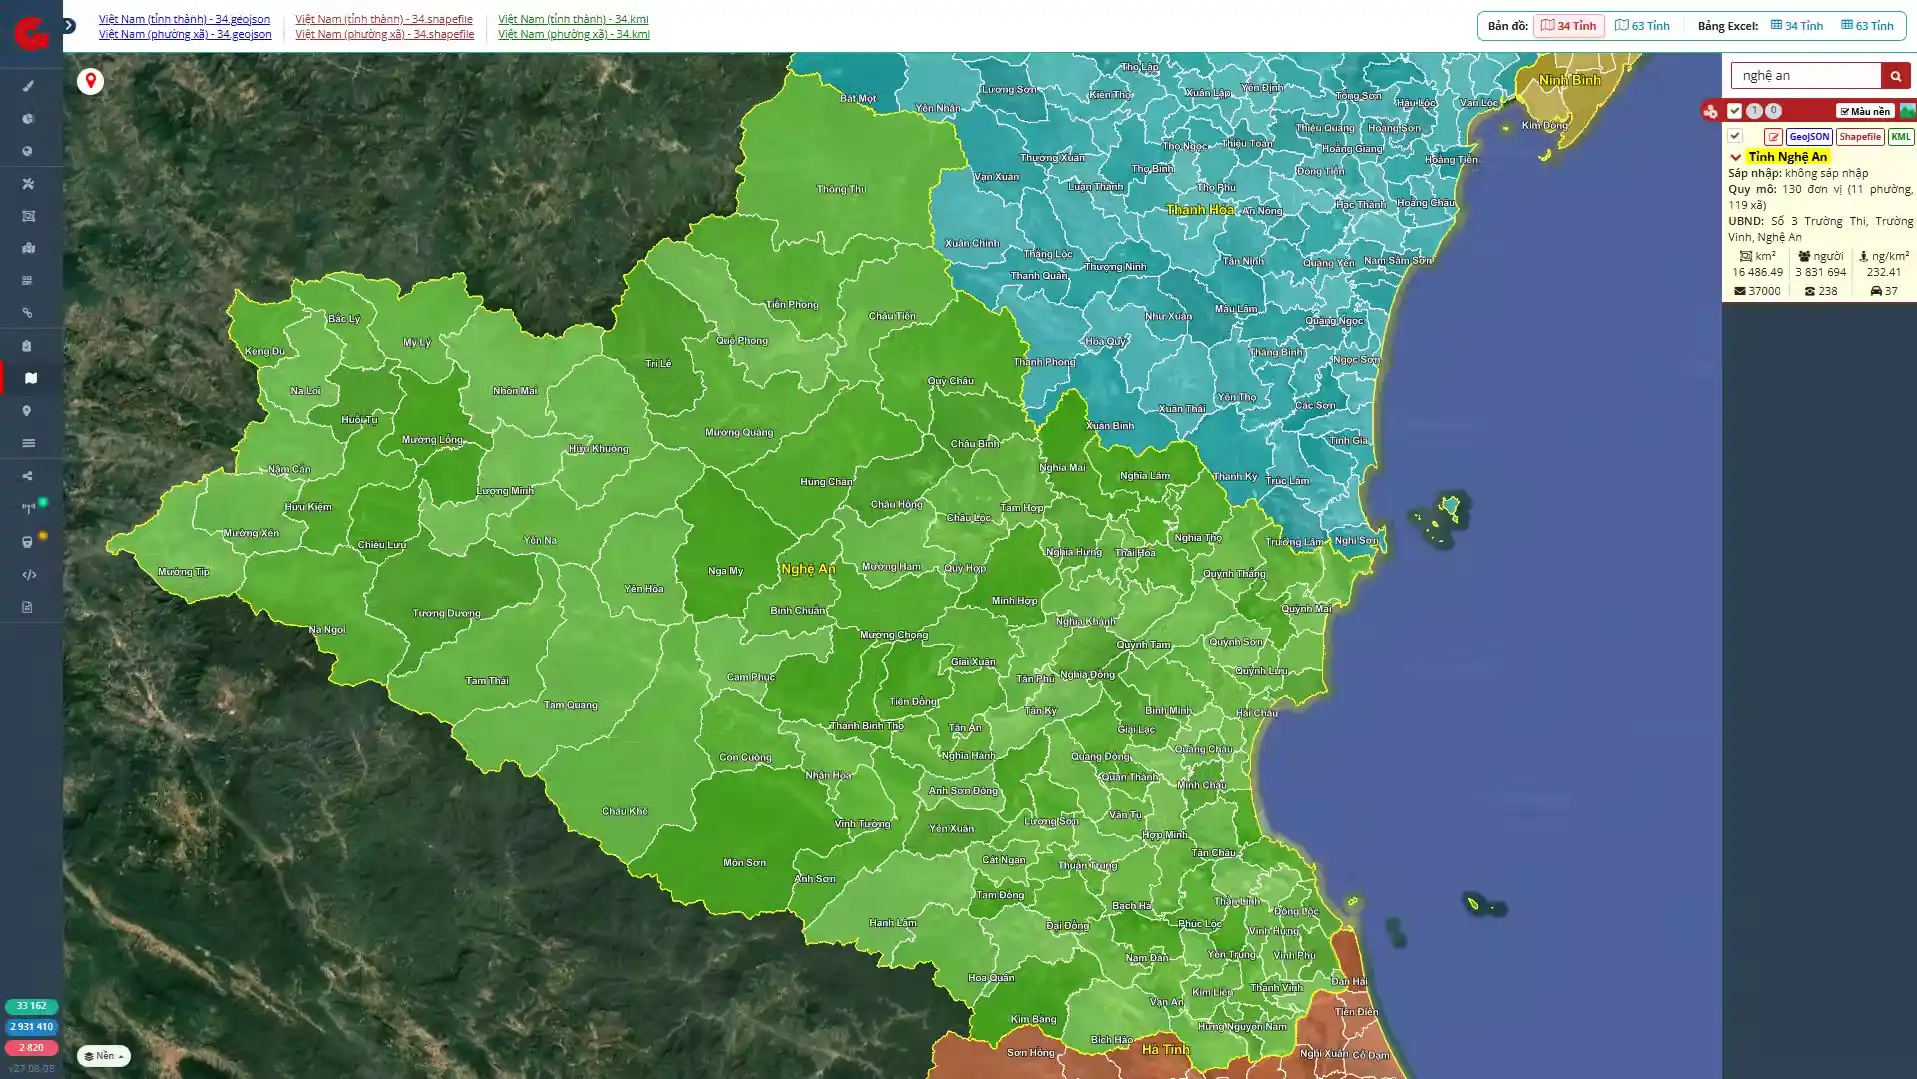
Task: Toggle the Màu nền checkbox
Action: pos(1865,111)
